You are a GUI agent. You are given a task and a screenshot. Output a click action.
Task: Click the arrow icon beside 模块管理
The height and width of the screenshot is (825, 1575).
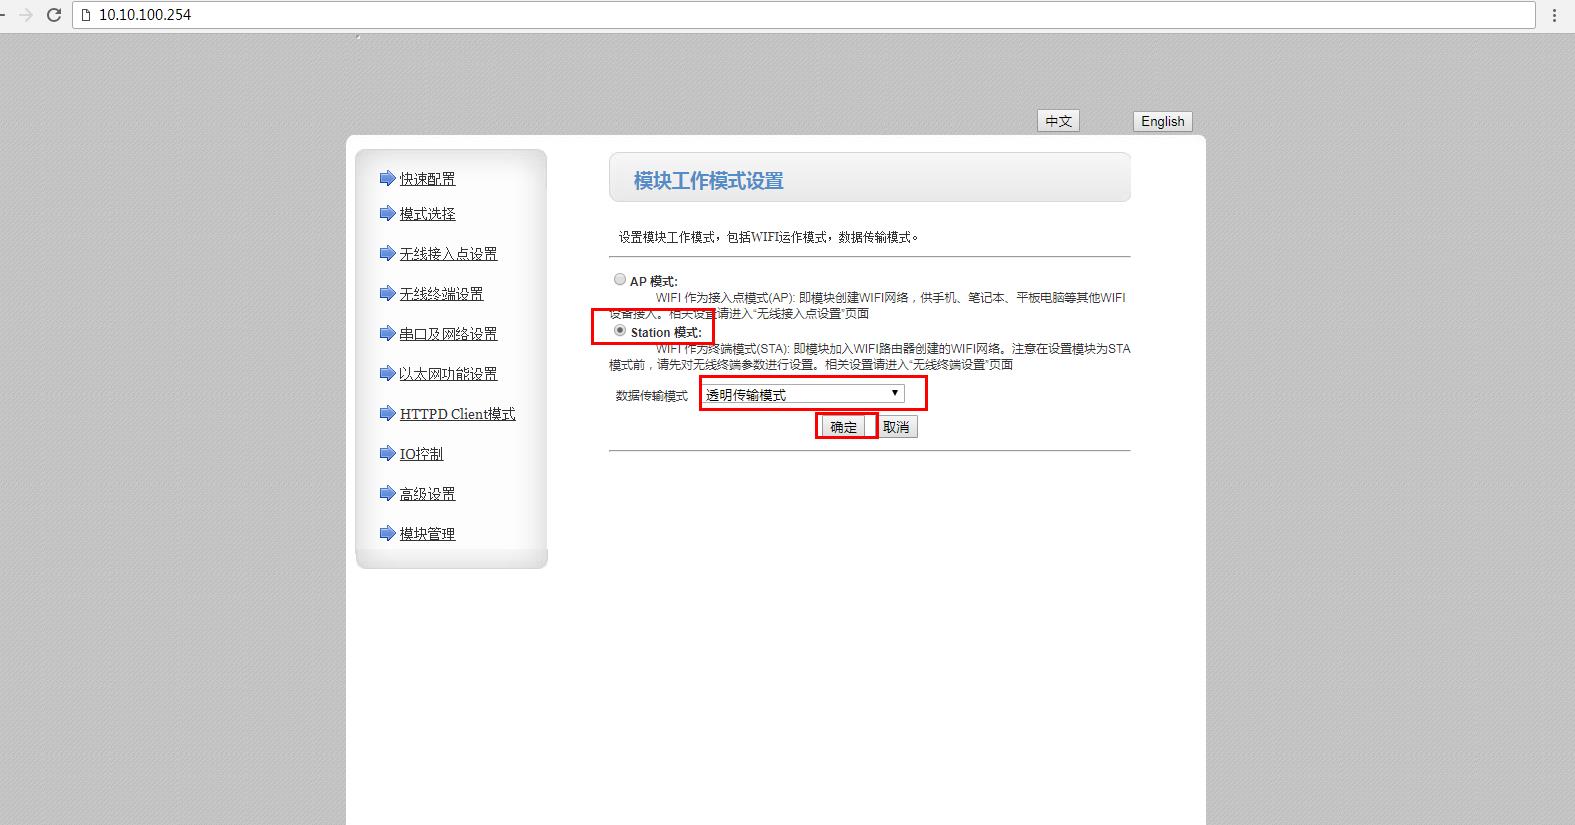coord(387,533)
